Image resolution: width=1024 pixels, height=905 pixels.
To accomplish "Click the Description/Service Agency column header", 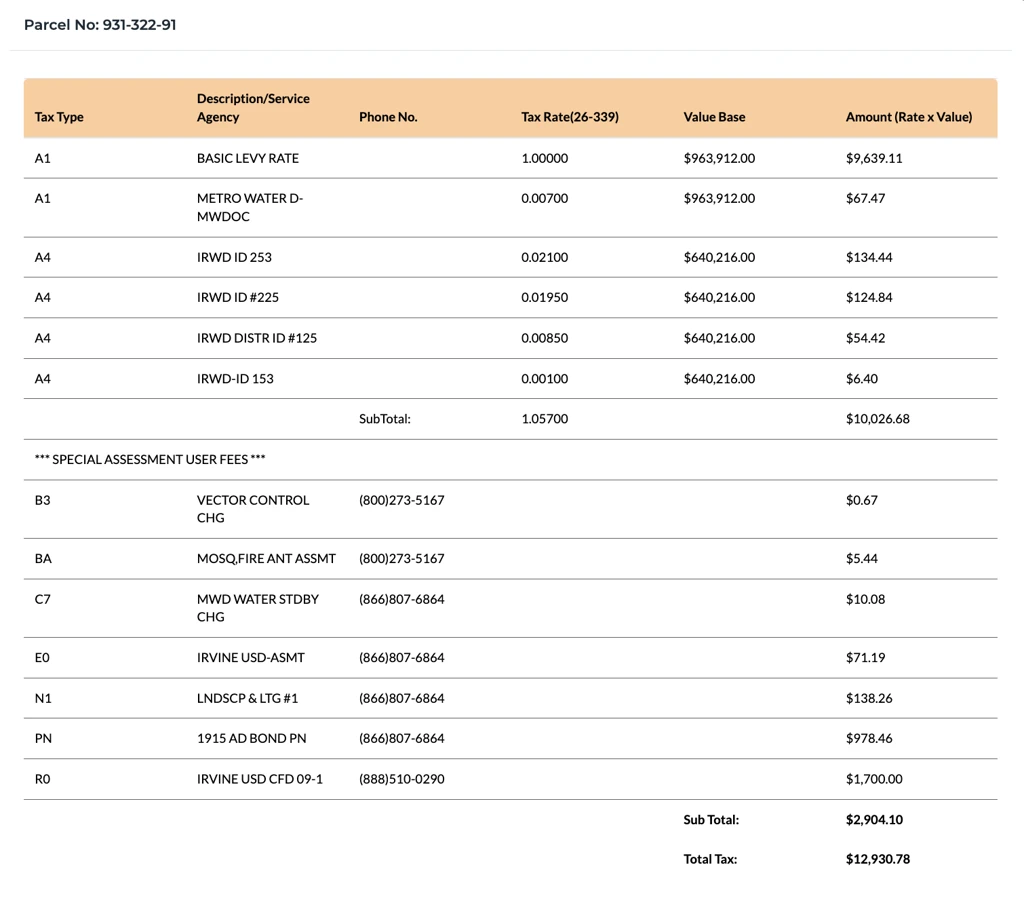I will click(253, 108).
